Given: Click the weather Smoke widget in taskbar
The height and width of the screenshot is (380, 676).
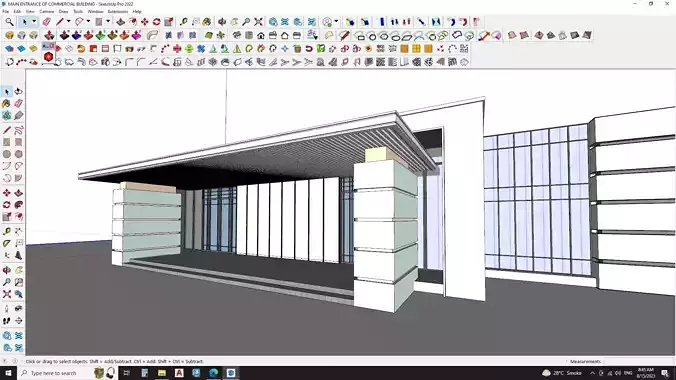Looking at the screenshot, I should 562,373.
